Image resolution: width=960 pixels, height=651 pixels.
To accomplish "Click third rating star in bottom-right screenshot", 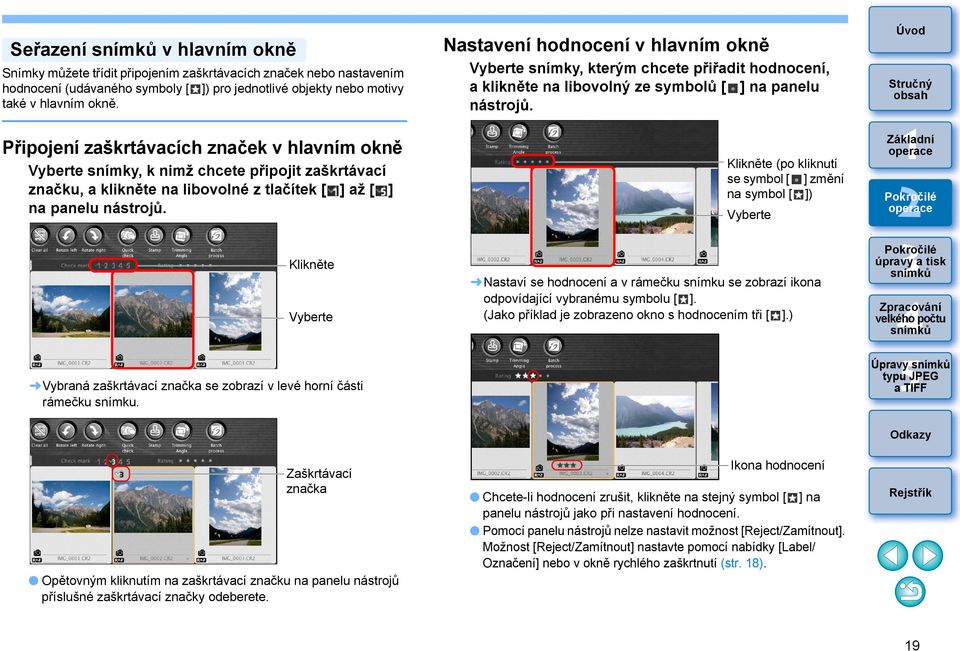I will (x=533, y=375).
